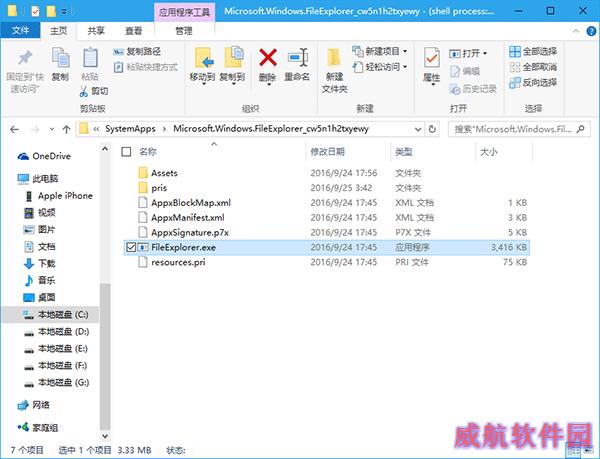Click the navigation pane scroll down arrow
The width and height of the screenshot is (600, 459).
tap(105, 436)
